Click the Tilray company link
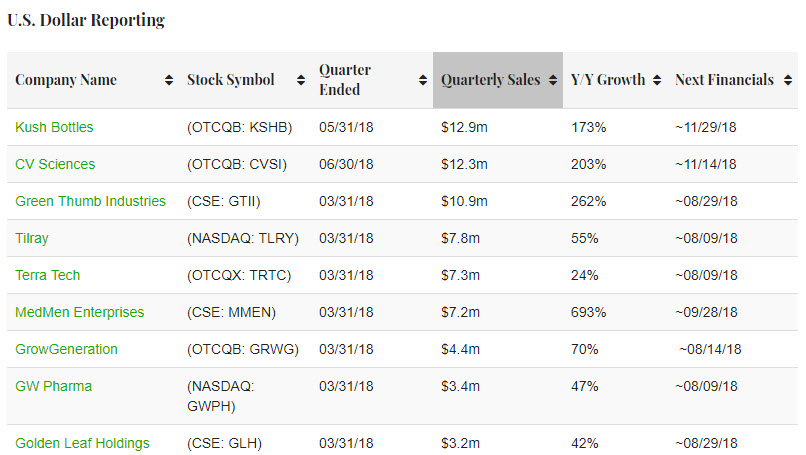The image size is (806, 455). coord(32,238)
